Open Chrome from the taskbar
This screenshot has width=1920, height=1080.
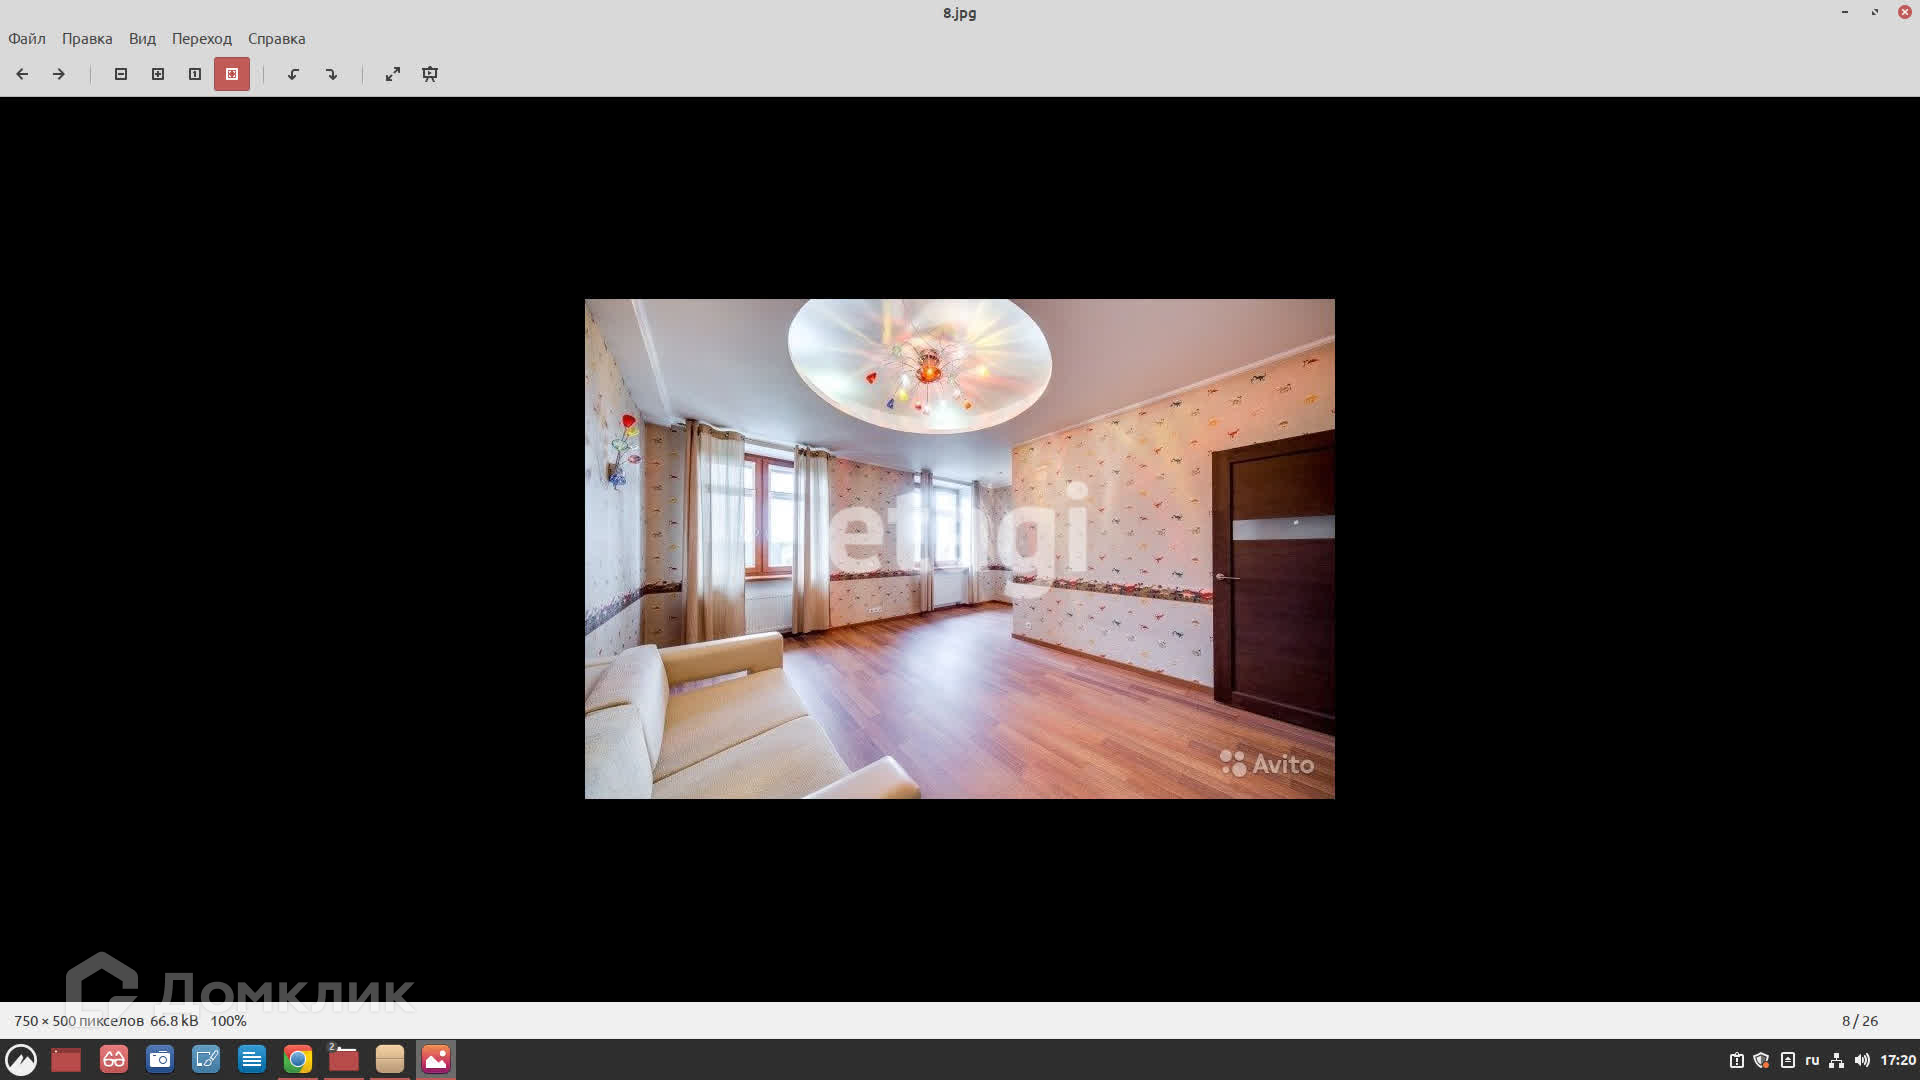tap(298, 1059)
